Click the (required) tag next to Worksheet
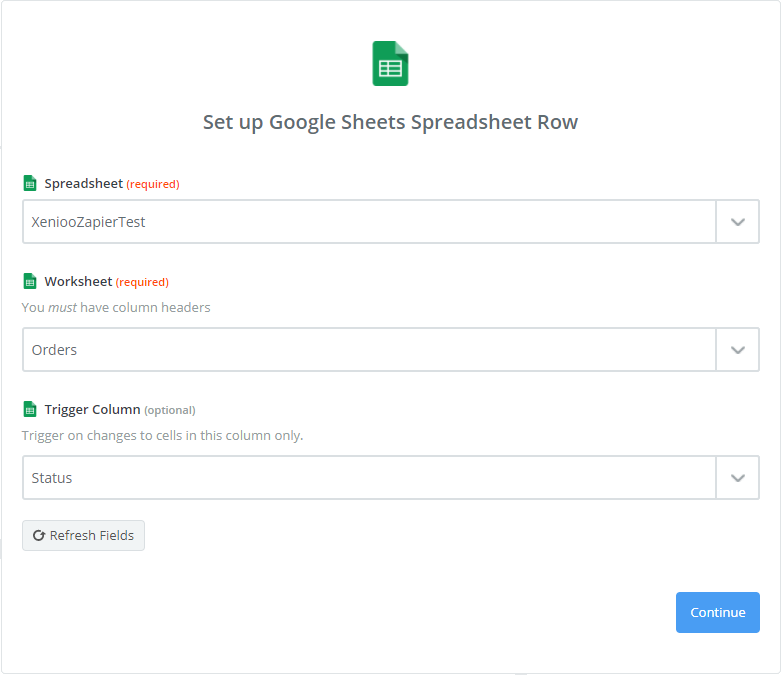 coord(142,282)
